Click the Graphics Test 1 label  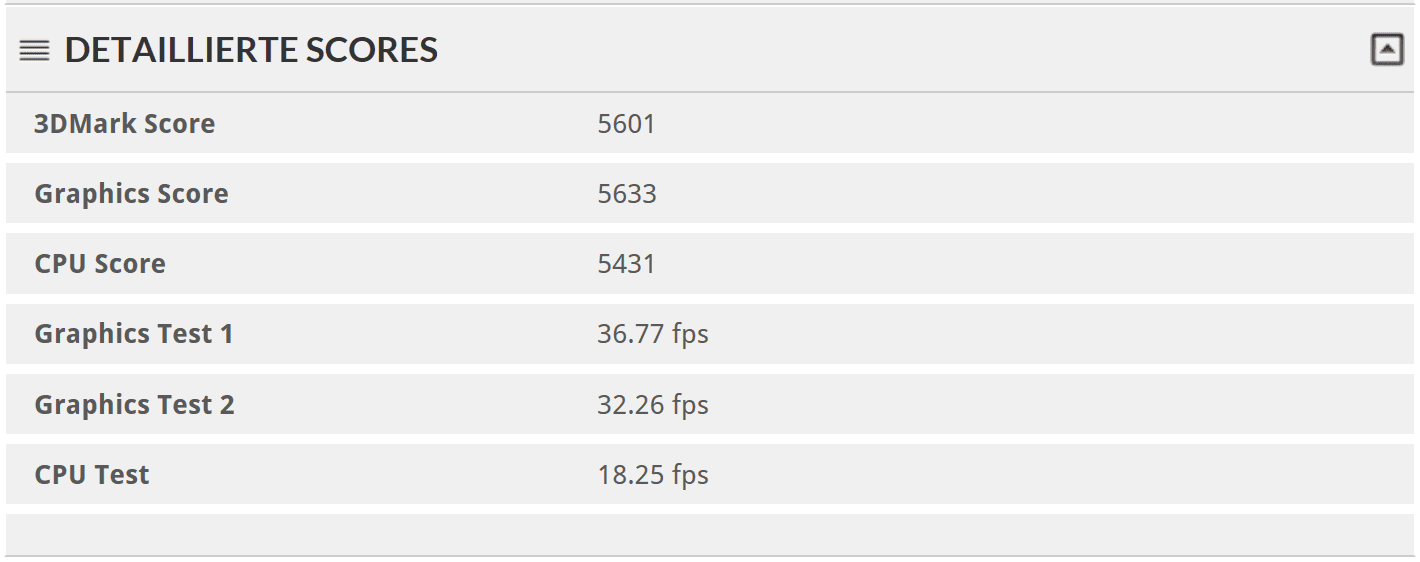click(x=134, y=334)
